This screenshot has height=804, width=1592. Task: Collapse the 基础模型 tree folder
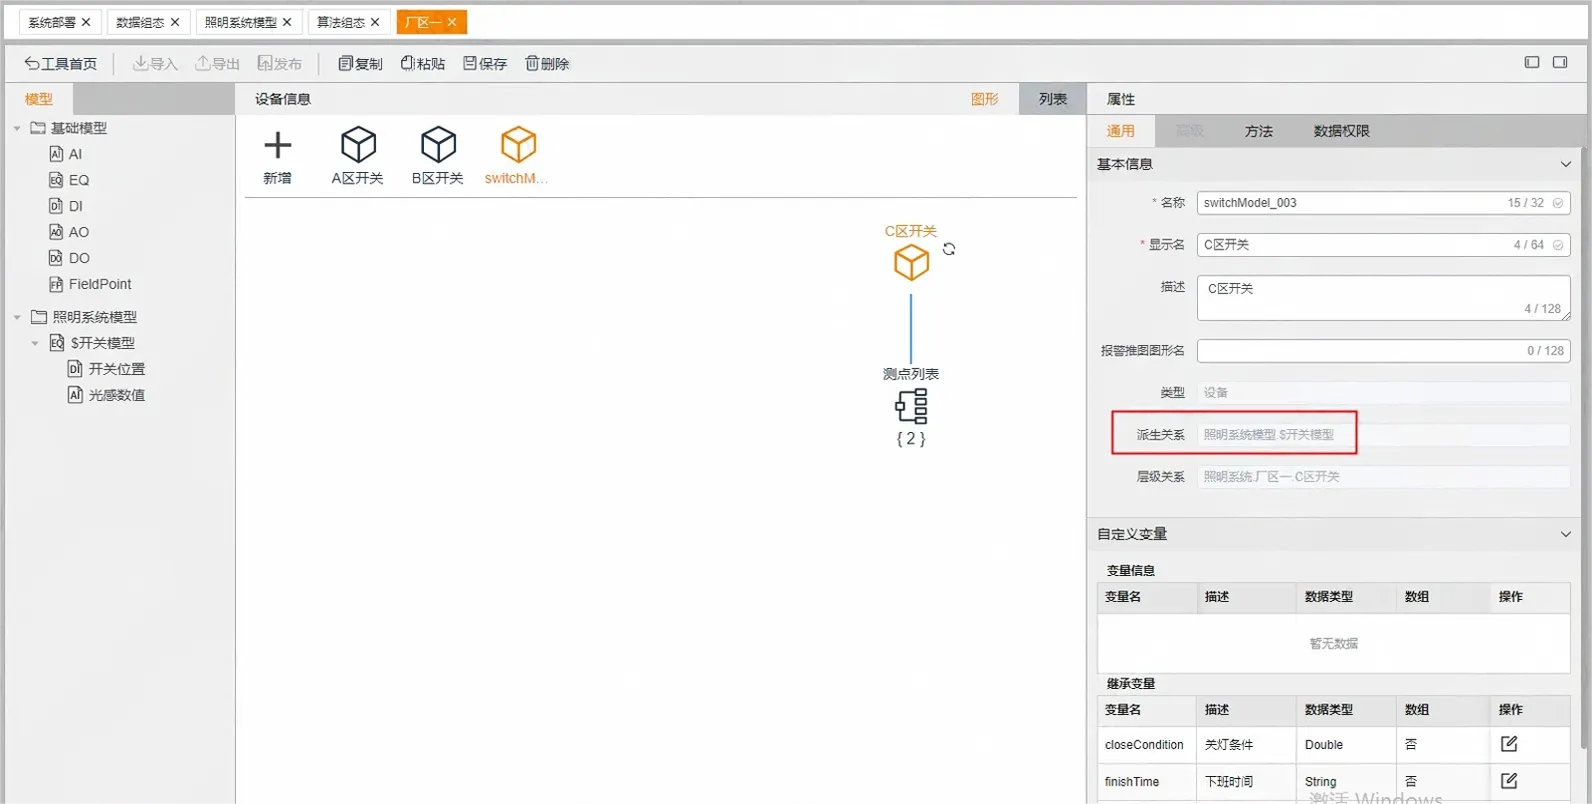pyautogui.click(x=17, y=128)
